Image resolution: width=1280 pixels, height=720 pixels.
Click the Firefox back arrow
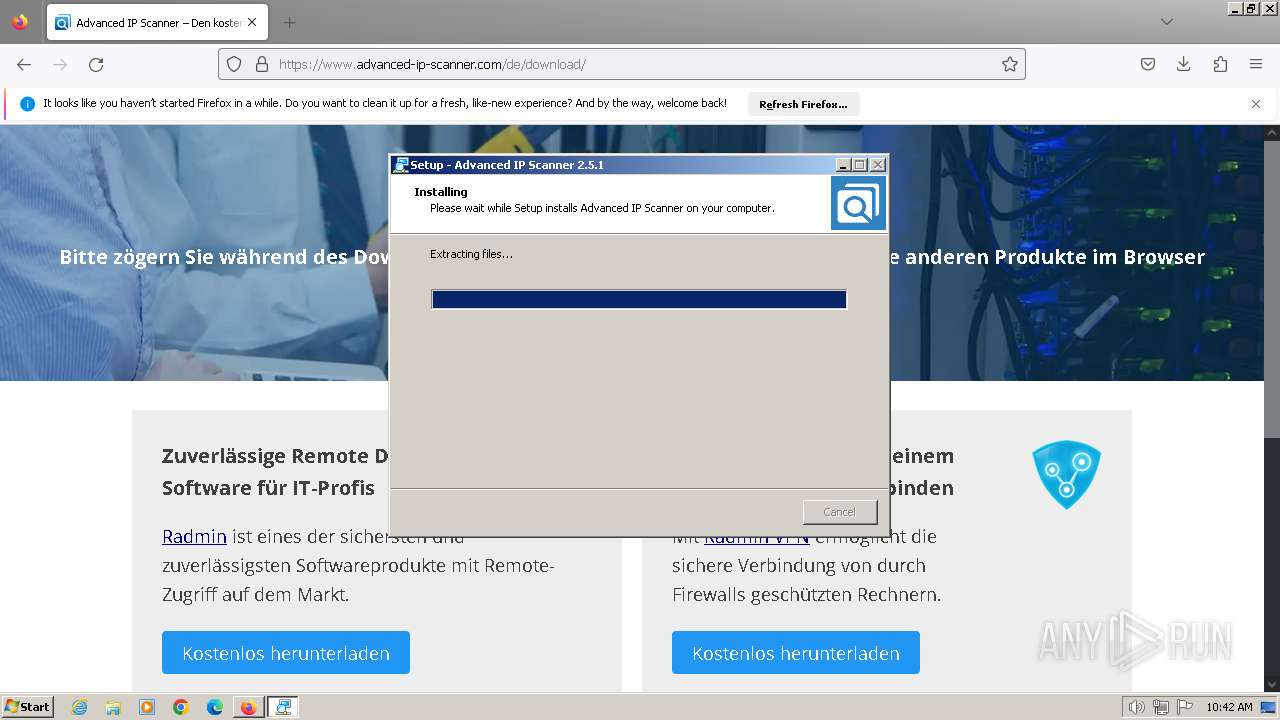pyautogui.click(x=24, y=64)
